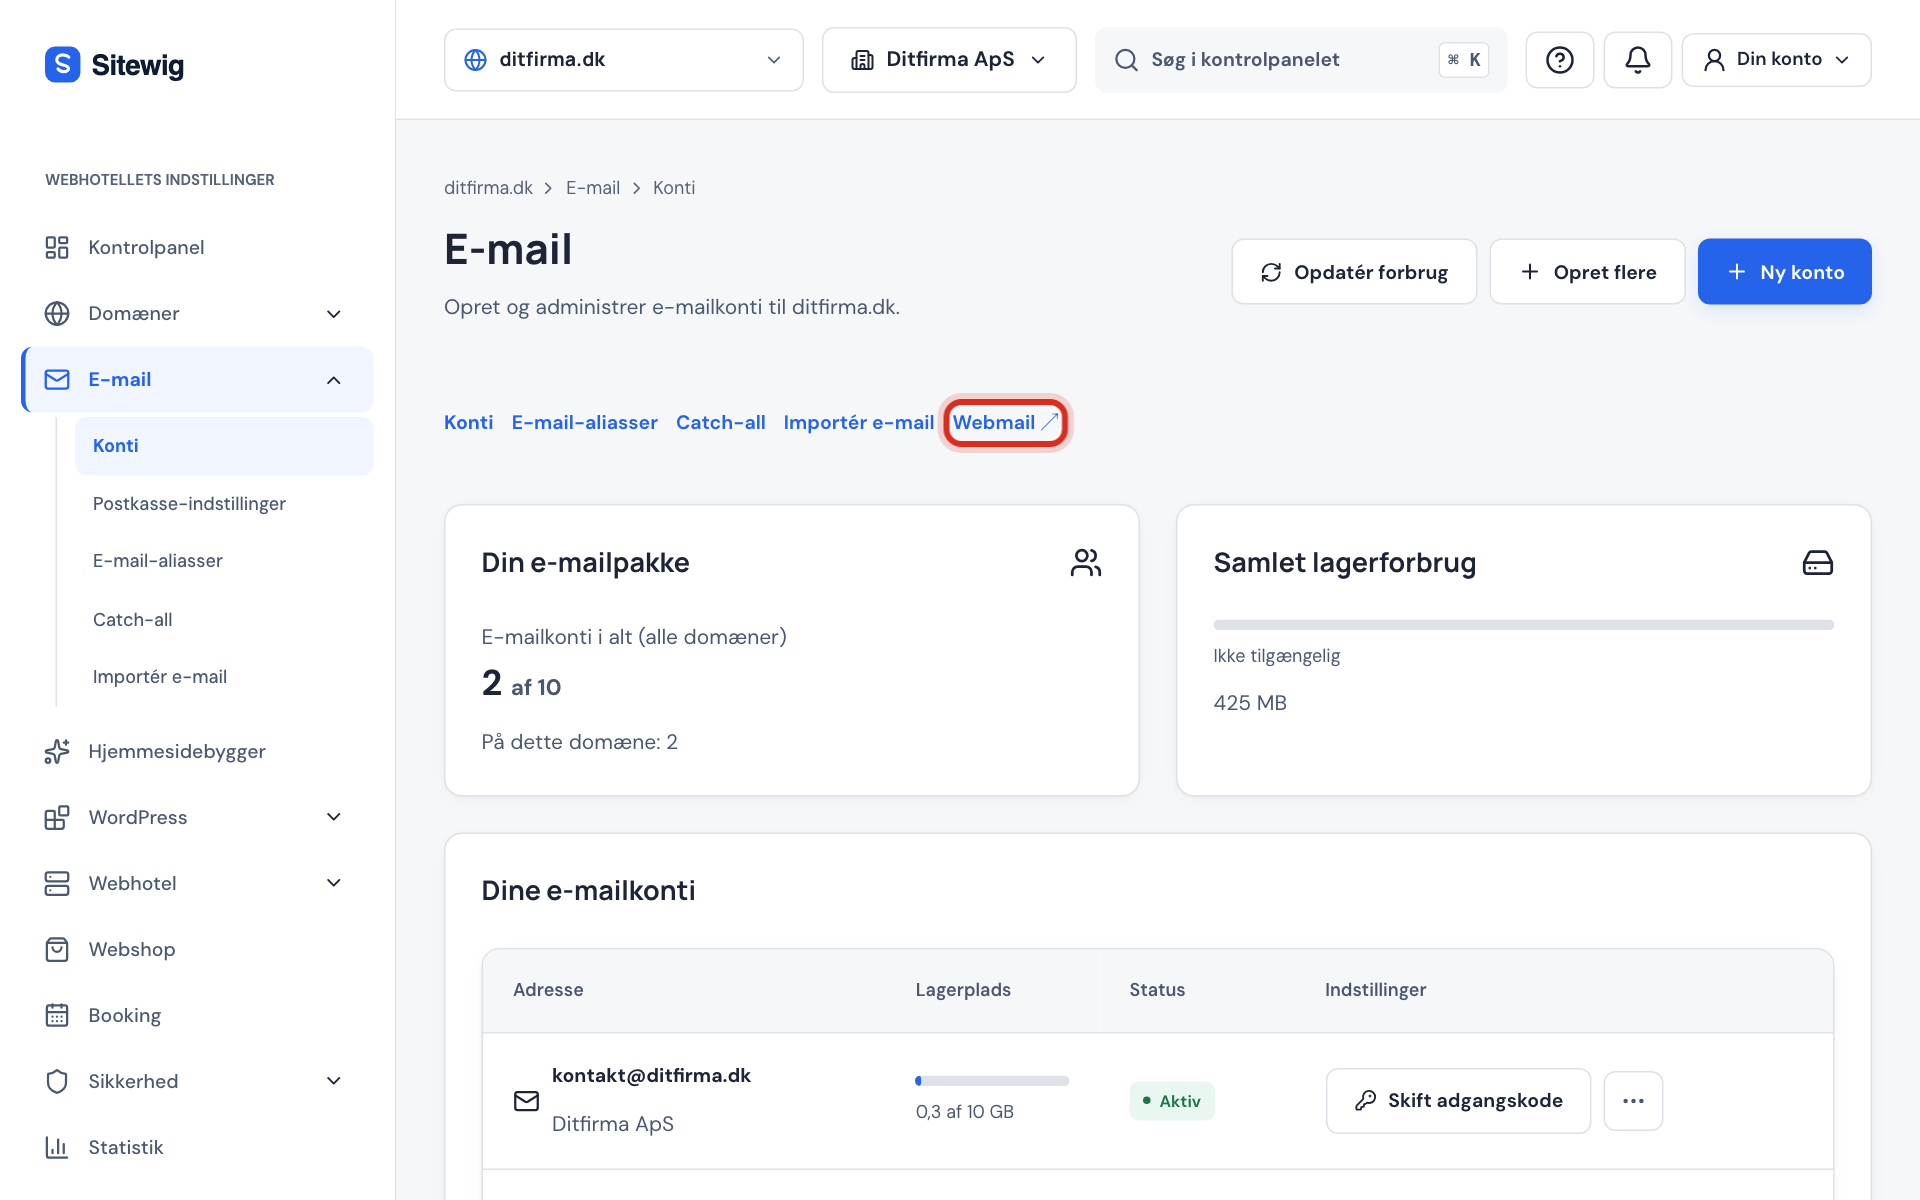Click the Booking calendar icon
Viewport: 1920px width, 1200px height.
coord(57,1015)
